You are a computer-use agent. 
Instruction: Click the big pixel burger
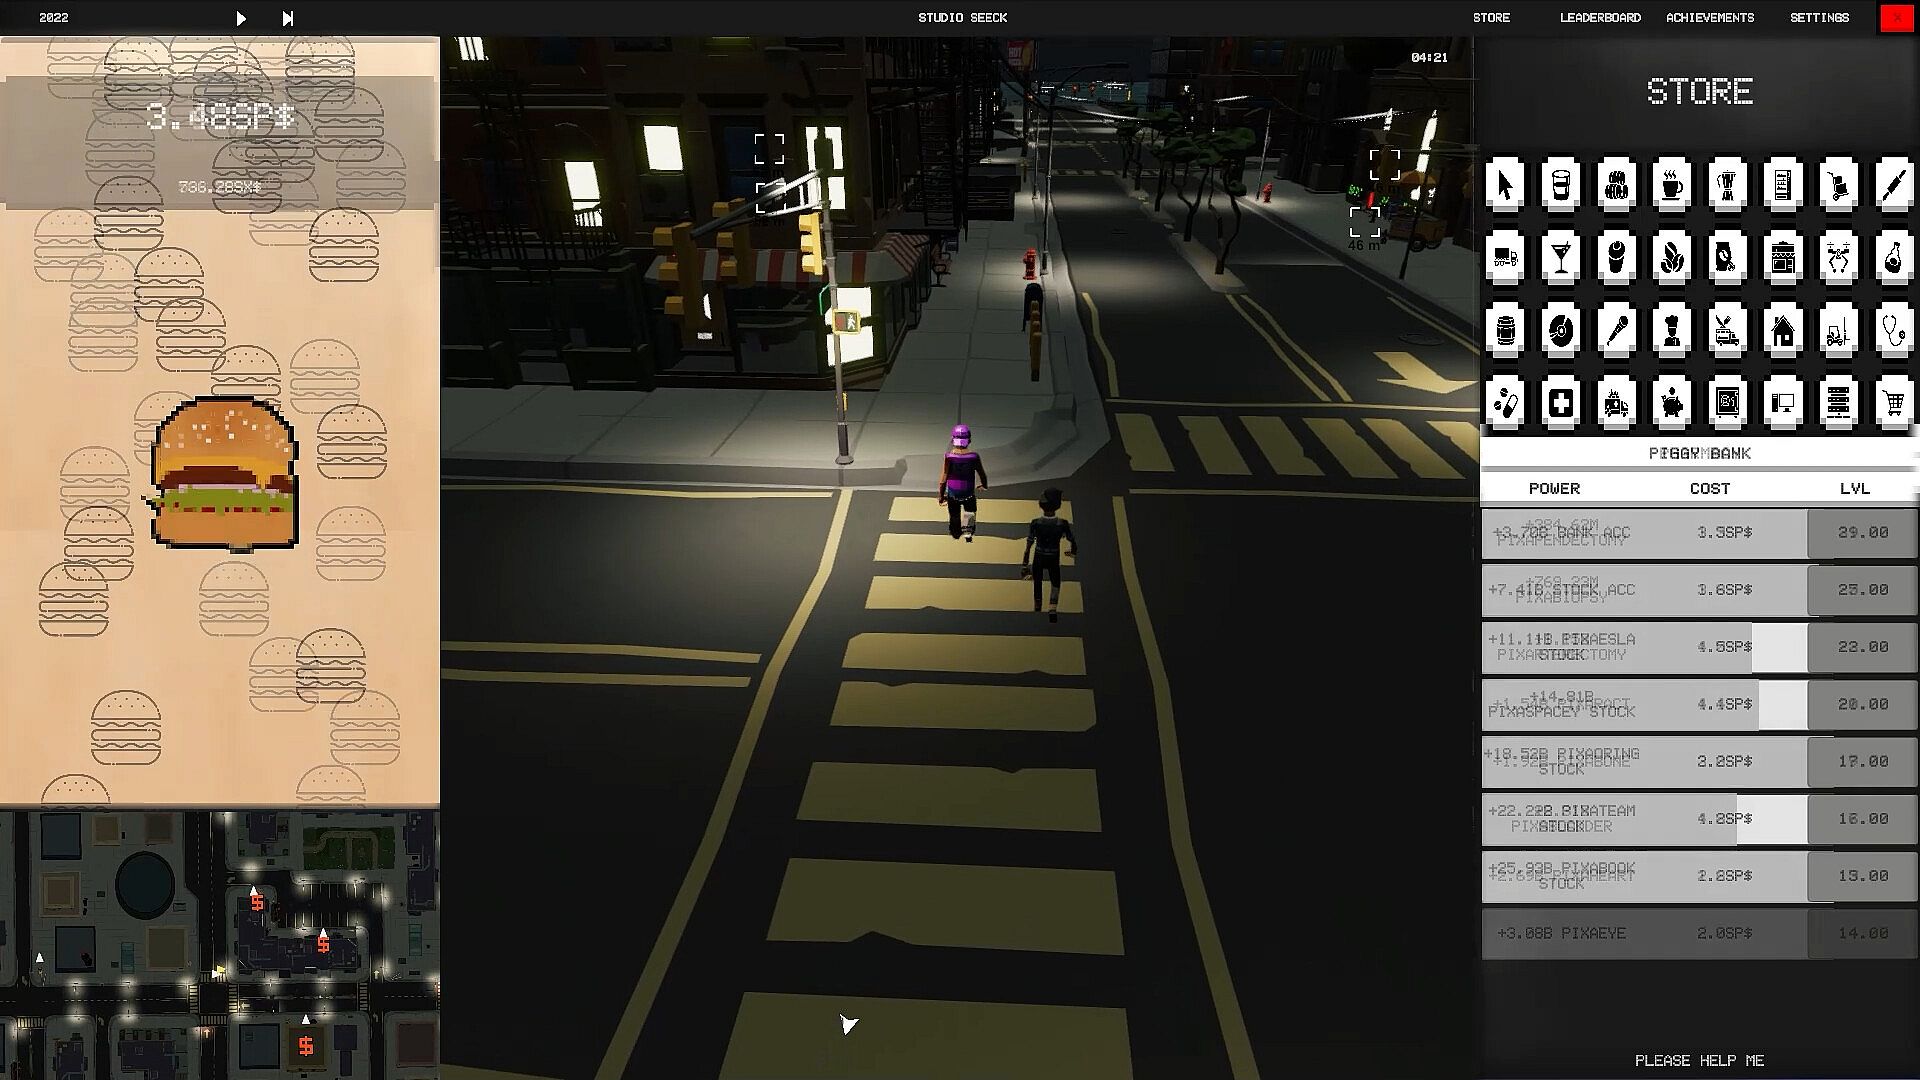pyautogui.click(x=225, y=474)
